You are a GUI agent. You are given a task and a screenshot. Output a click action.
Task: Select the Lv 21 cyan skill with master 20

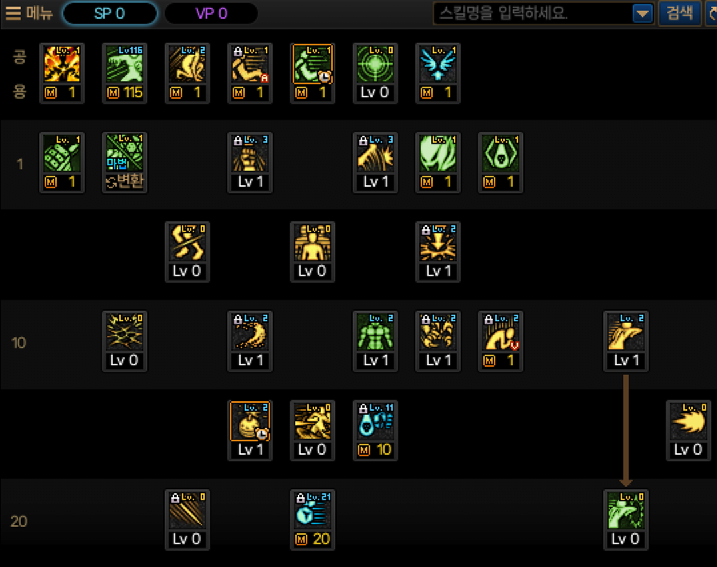pyautogui.click(x=312, y=511)
